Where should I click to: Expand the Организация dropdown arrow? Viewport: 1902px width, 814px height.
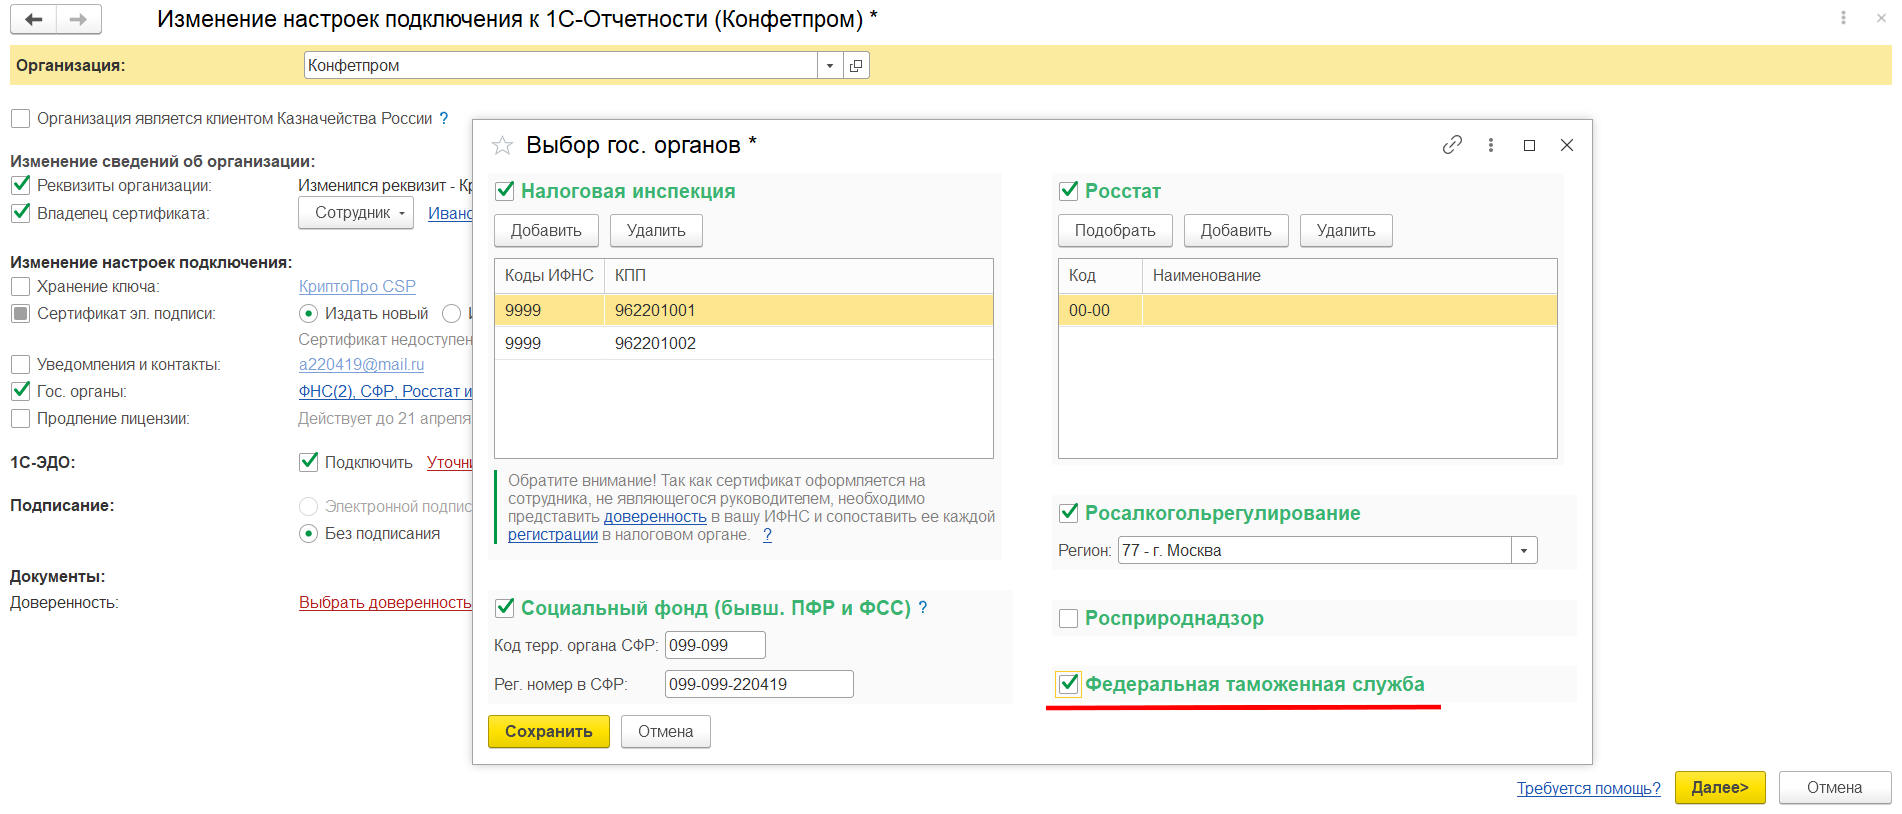(x=830, y=66)
